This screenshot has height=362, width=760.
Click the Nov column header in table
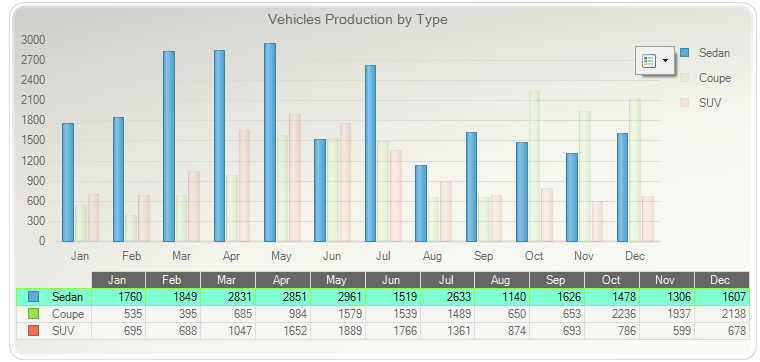coord(666,280)
